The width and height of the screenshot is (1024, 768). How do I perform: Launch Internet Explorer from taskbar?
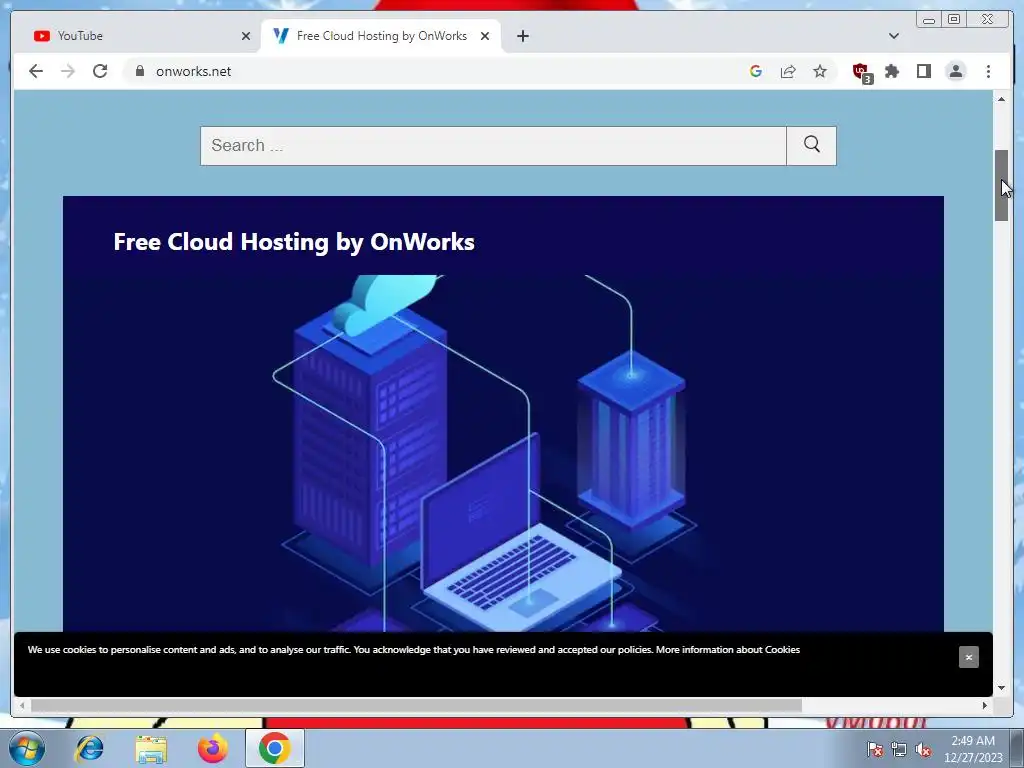[x=89, y=748]
